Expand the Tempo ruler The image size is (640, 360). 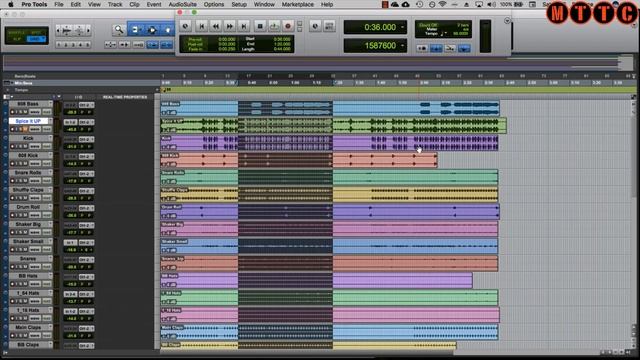[8, 90]
